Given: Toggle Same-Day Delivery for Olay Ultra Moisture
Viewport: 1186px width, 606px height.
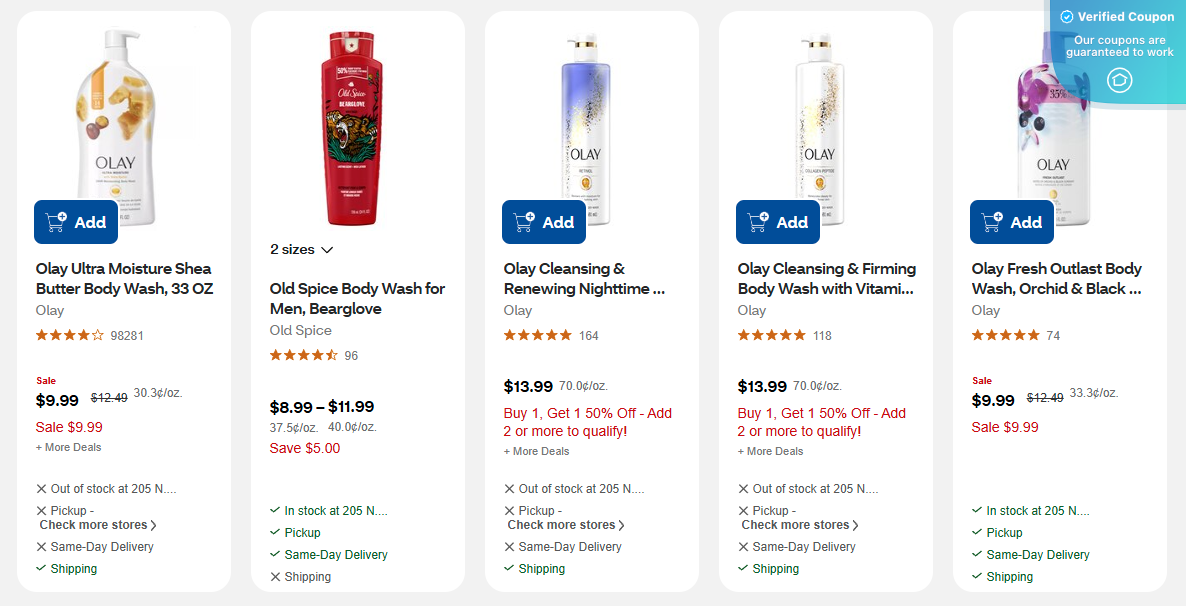Looking at the screenshot, I should [41, 546].
